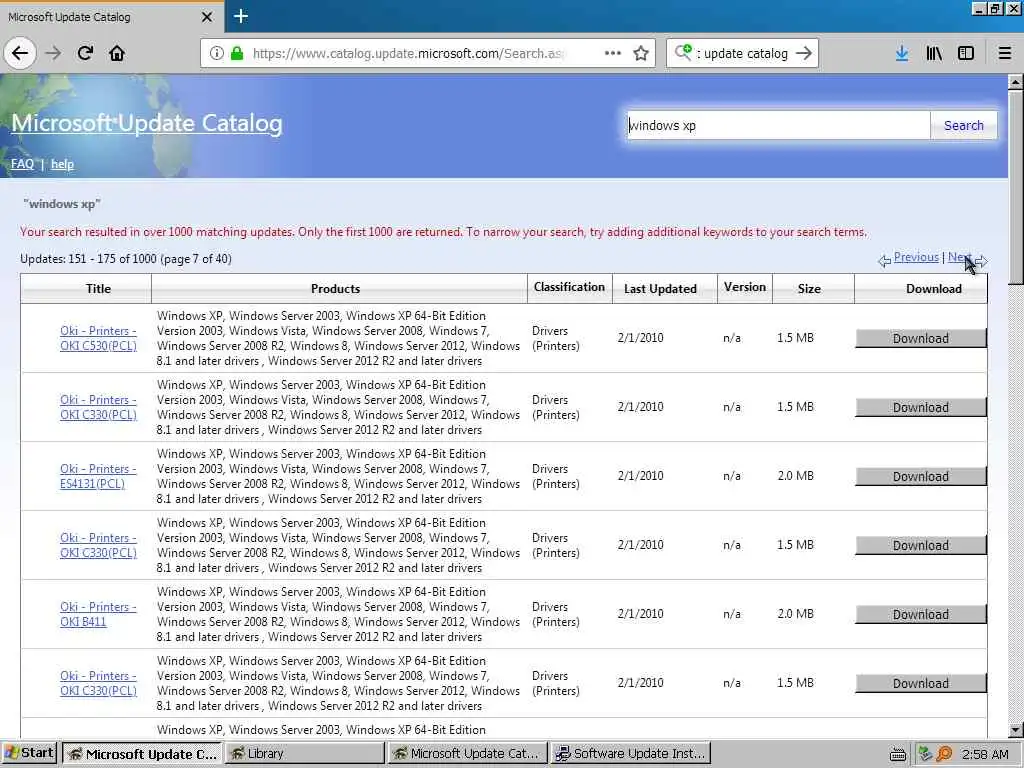
Task: Click the keyboard icon in system tray
Action: pyautogui.click(x=898, y=754)
